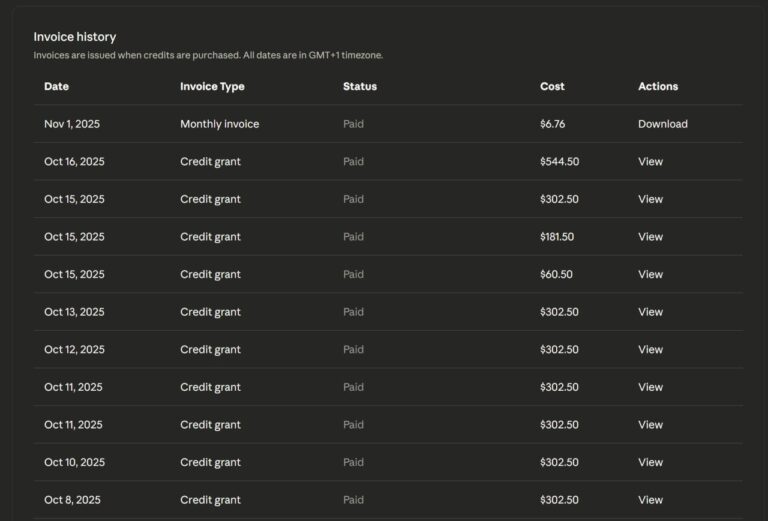Click the Nov 1, 2025 date cell
The image size is (768, 521).
72,124
